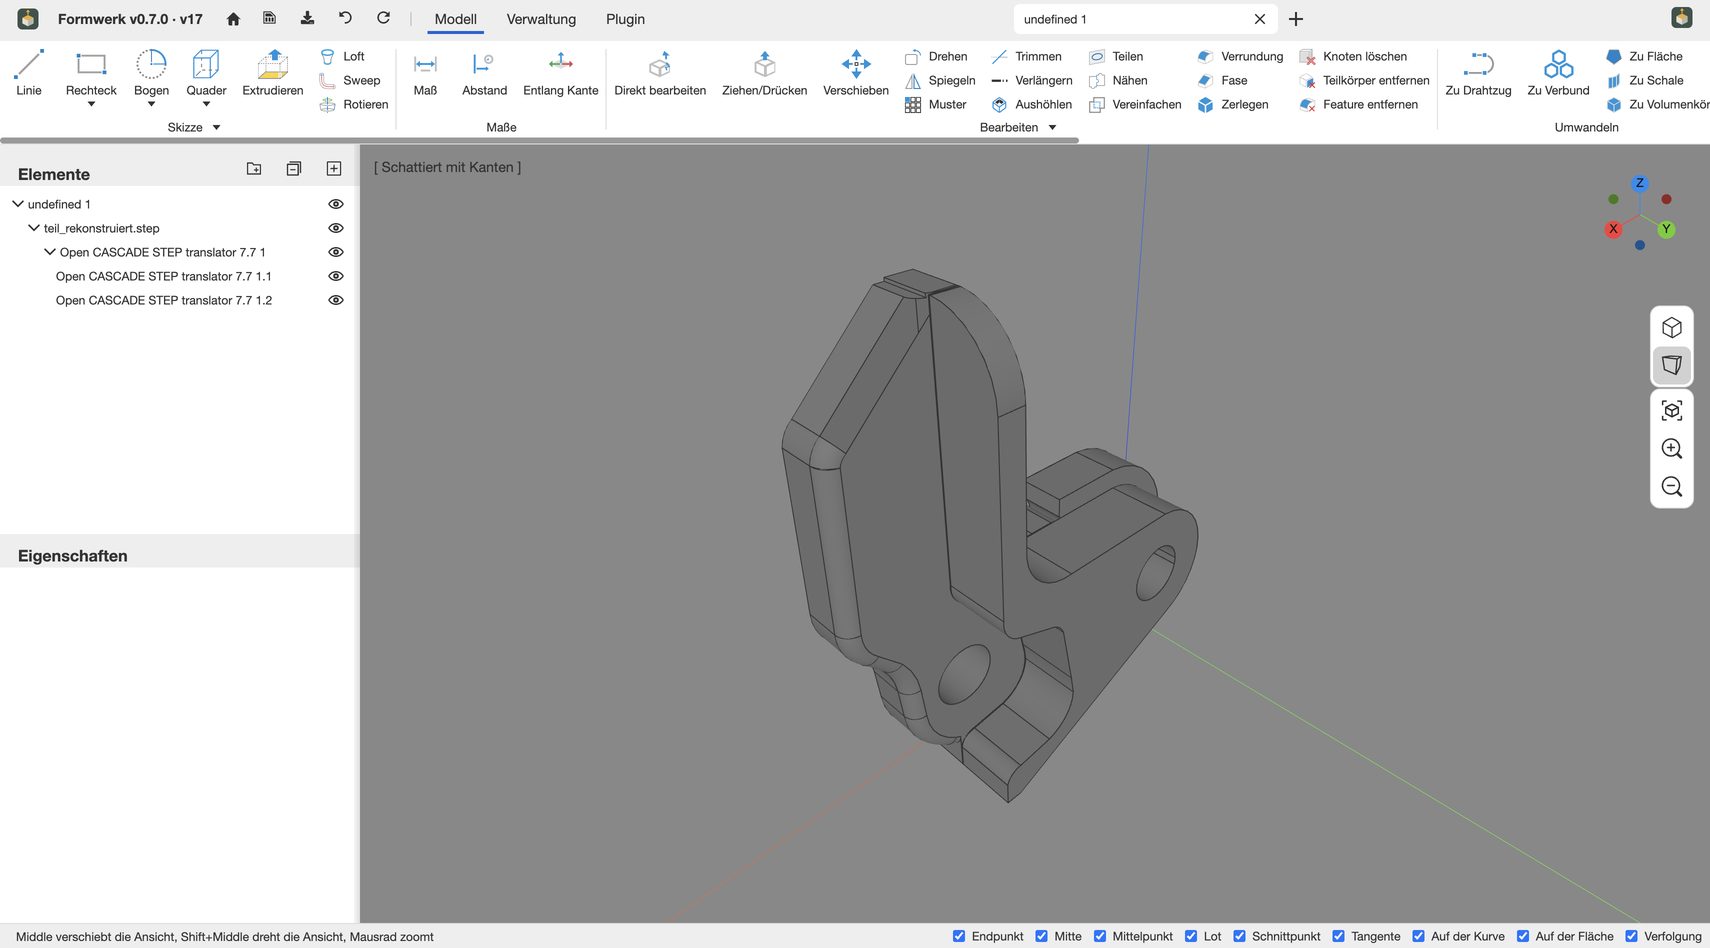Activate the Ziehen/Drücken tool
This screenshot has width=1710, height=948.
tap(764, 73)
